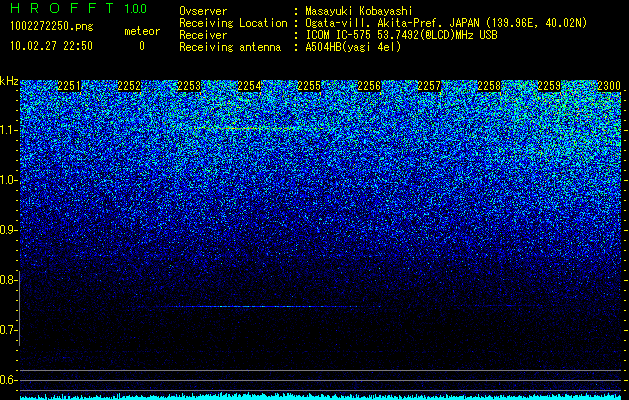Image resolution: width=629 pixels, height=400 pixels.
Task: Click the 2259 time marker
Action: pyautogui.click(x=549, y=86)
